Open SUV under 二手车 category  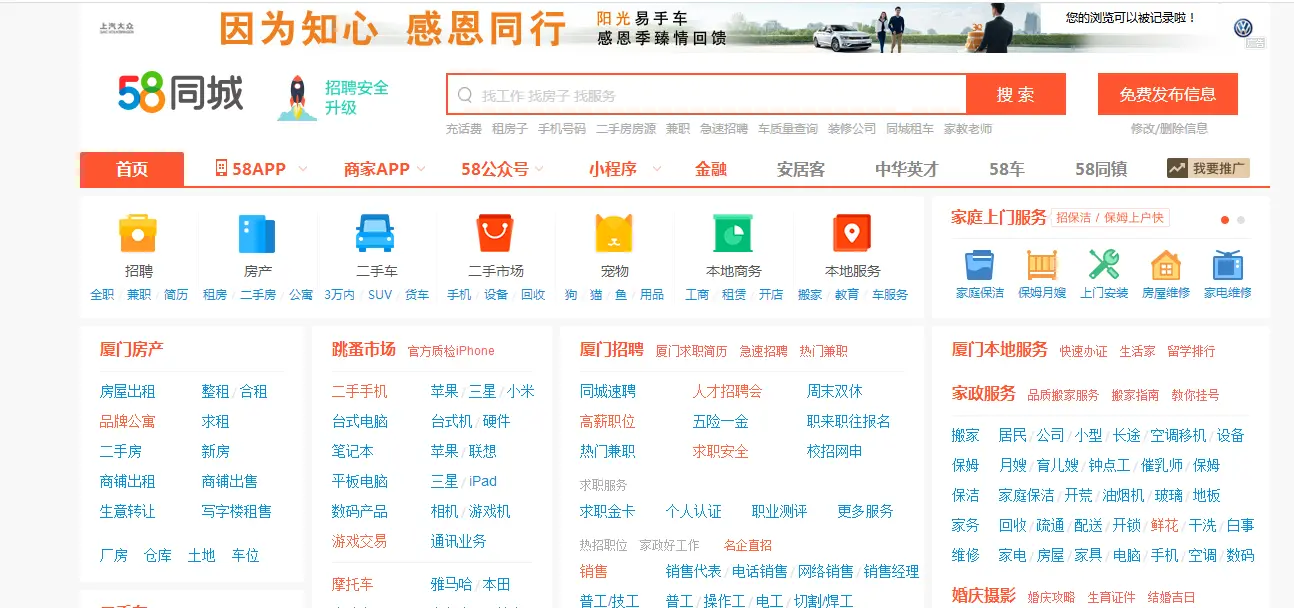[x=380, y=295]
